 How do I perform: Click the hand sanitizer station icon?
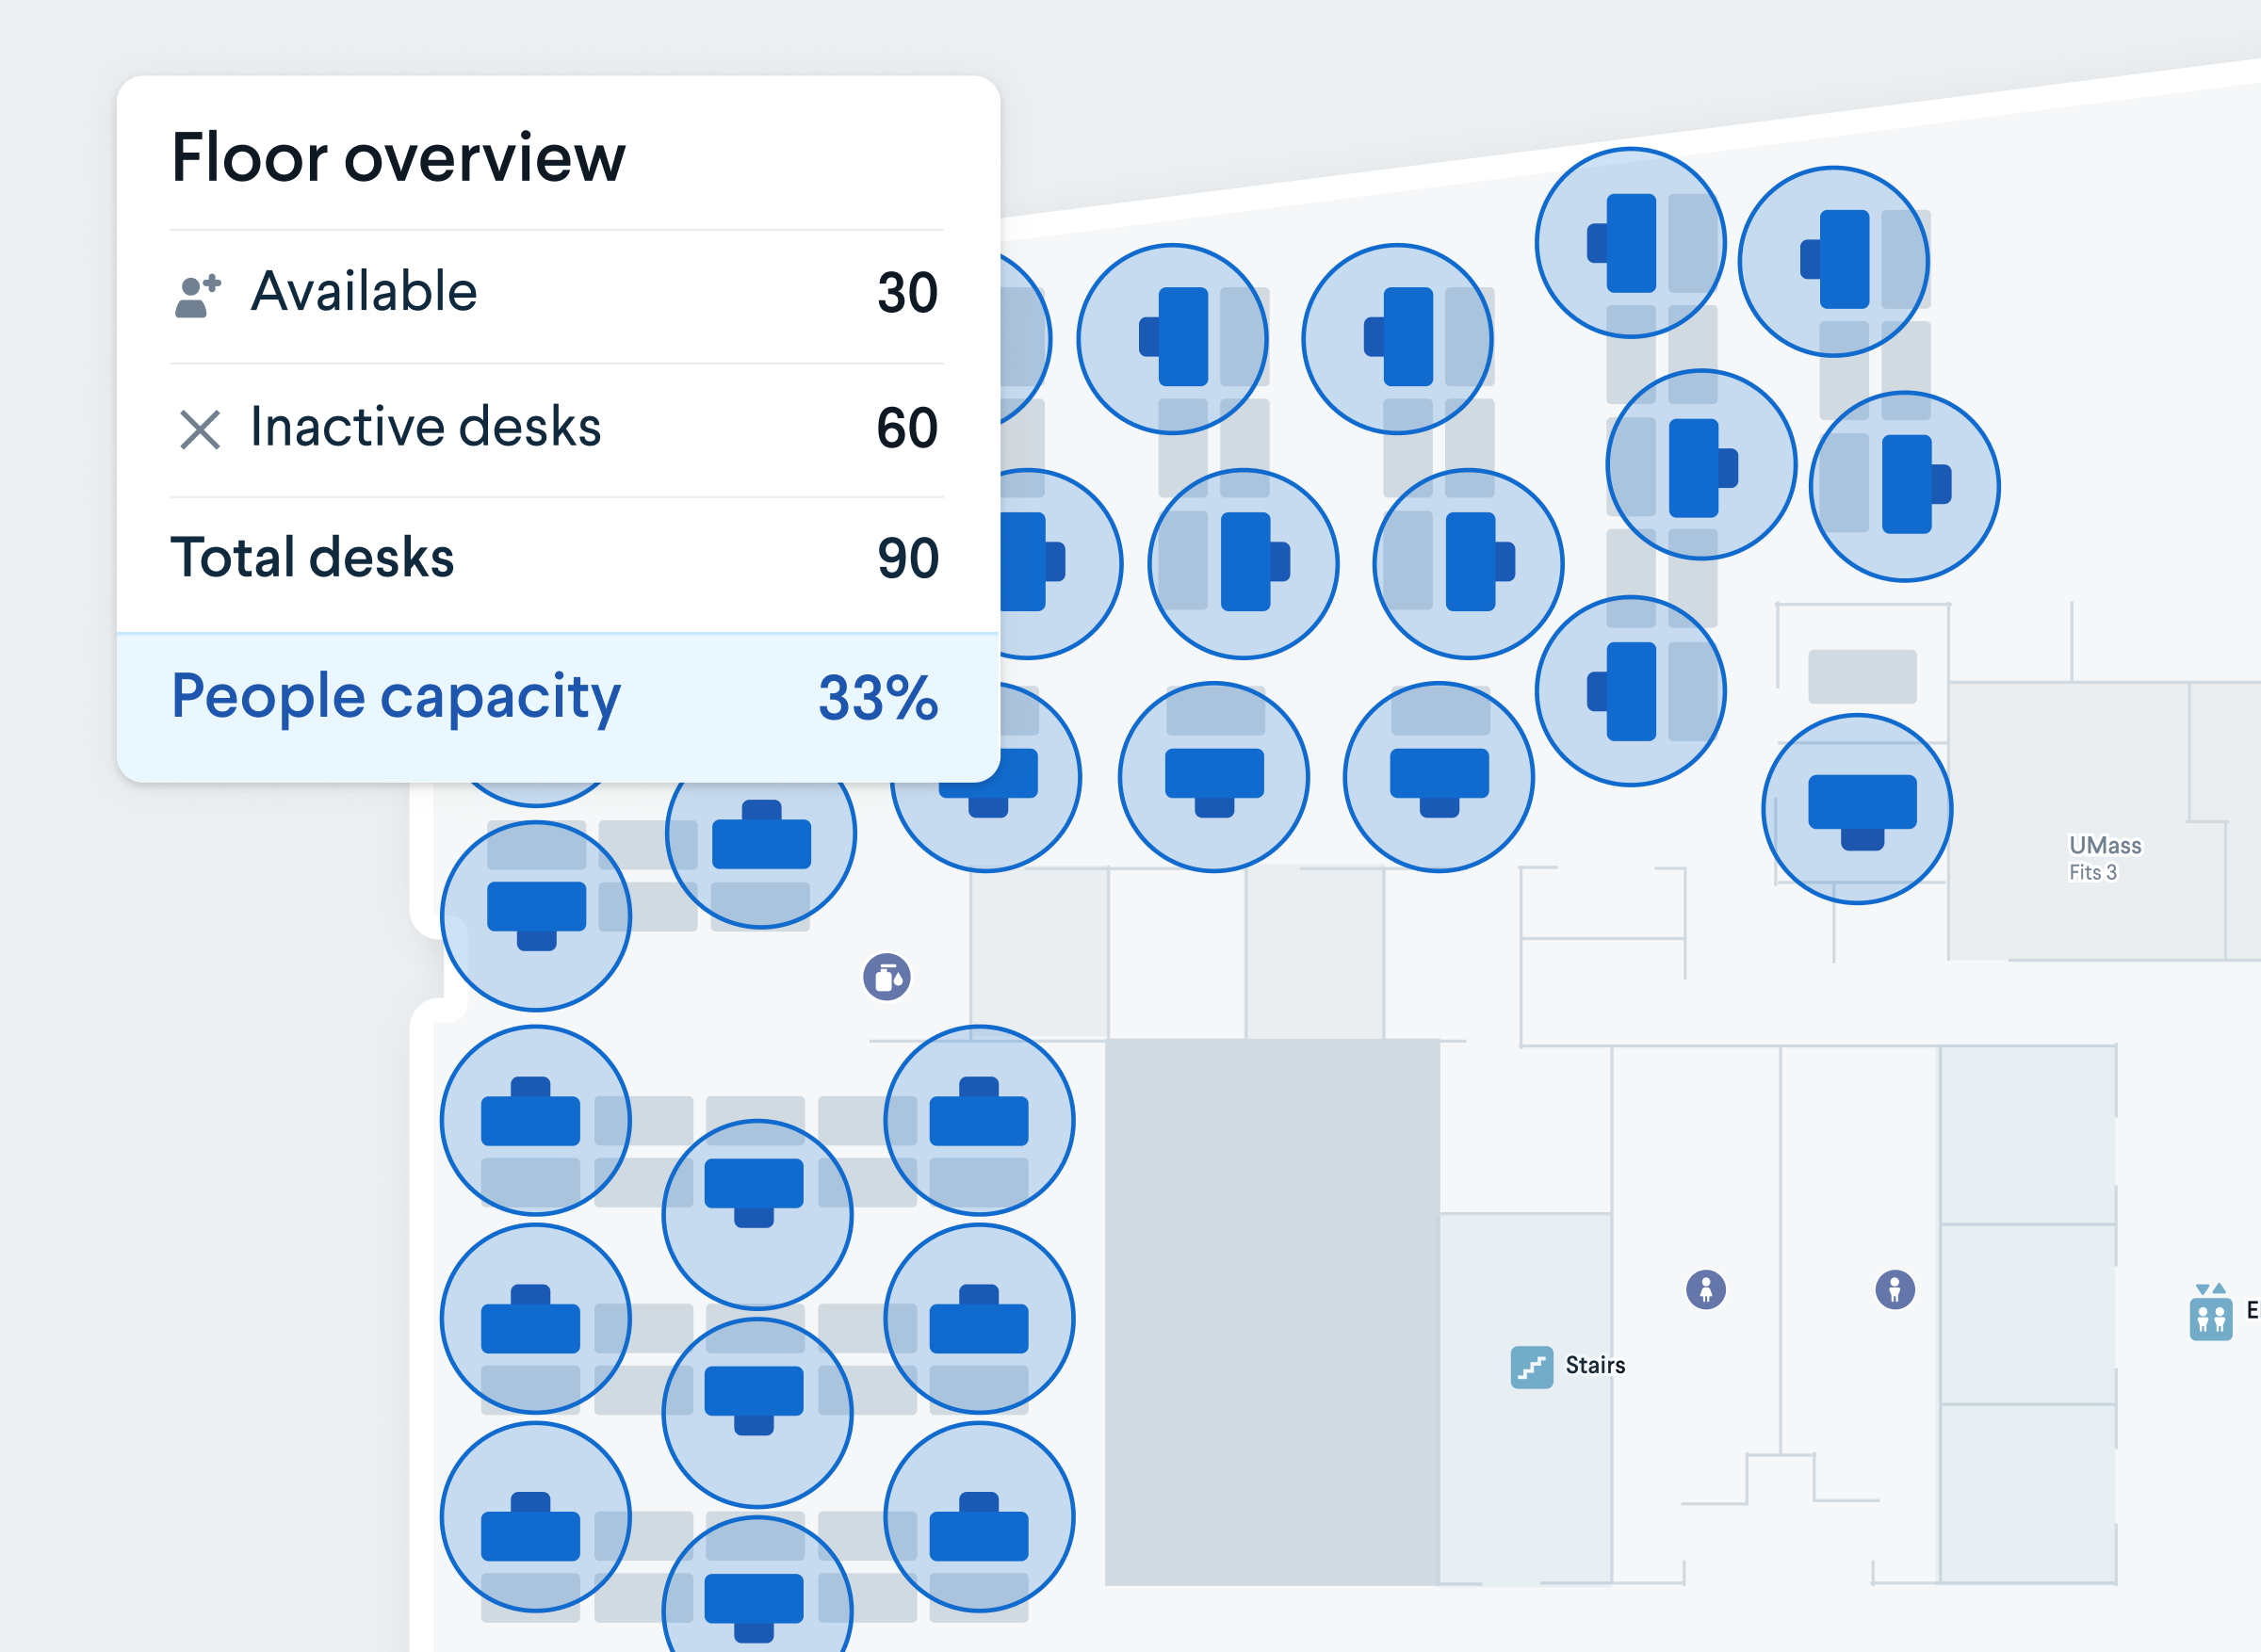(887, 977)
